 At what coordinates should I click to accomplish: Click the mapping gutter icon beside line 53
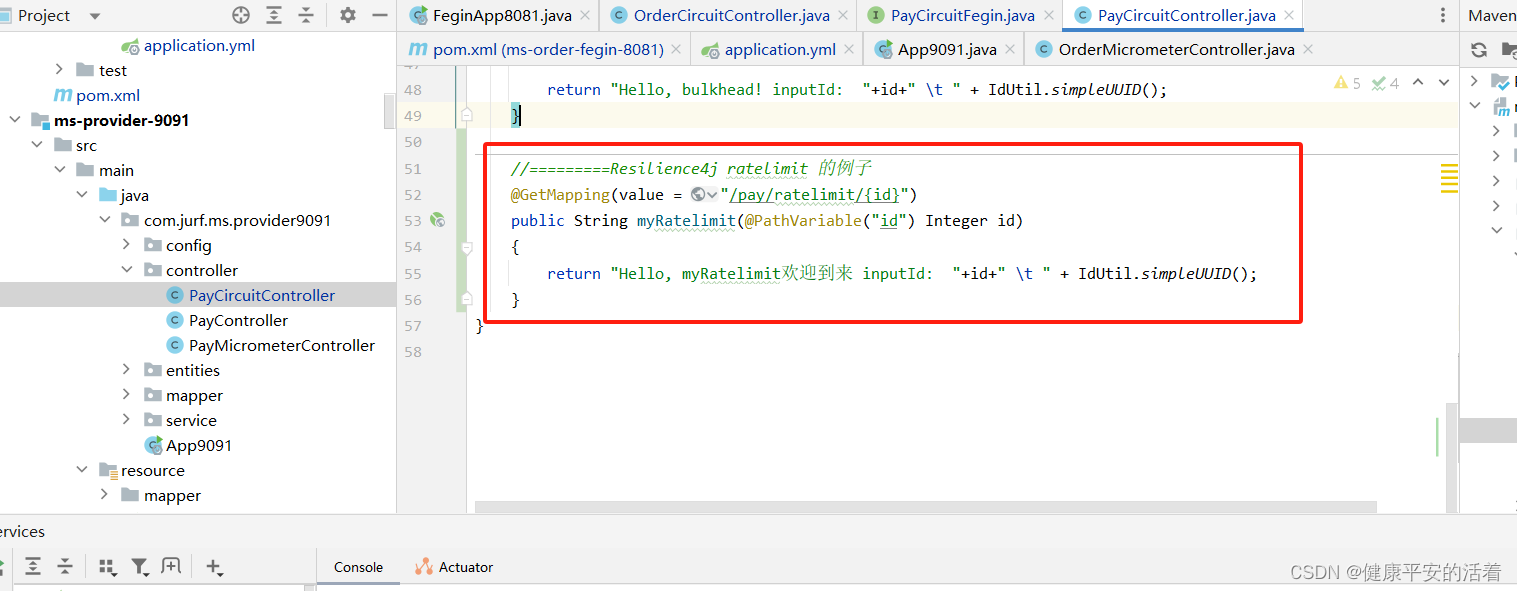tap(437, 220)
